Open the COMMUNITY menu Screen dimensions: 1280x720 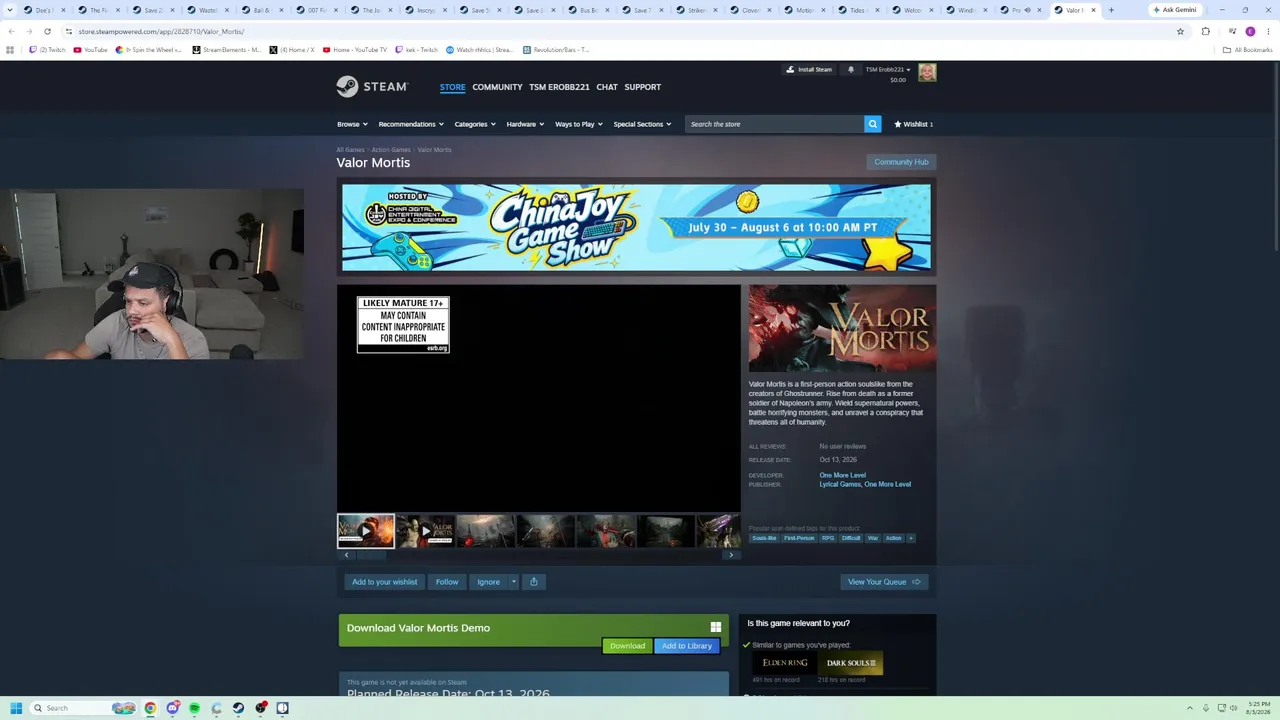497,87
